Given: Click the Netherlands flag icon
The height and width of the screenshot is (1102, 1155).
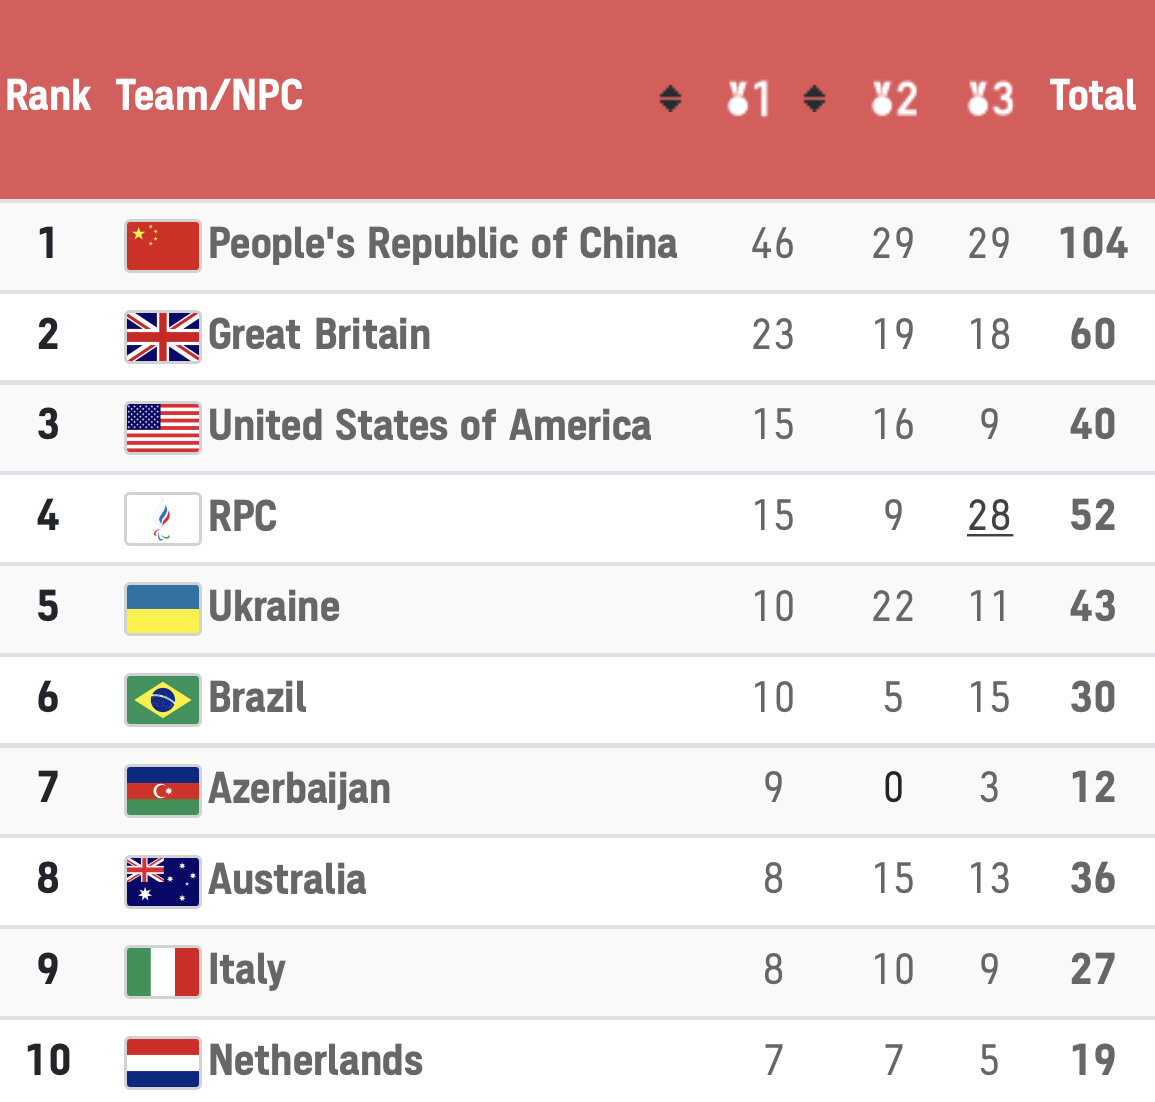Looking at the screenshot, I should [163, 1062].
